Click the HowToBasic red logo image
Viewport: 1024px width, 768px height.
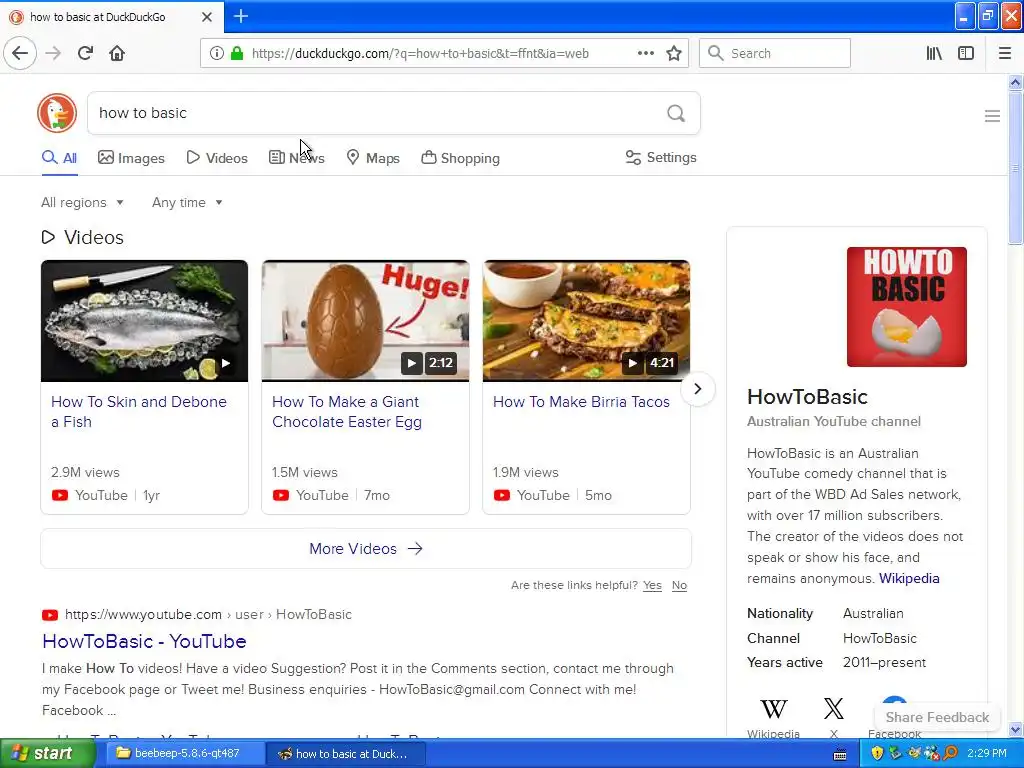tap(906, 307)
